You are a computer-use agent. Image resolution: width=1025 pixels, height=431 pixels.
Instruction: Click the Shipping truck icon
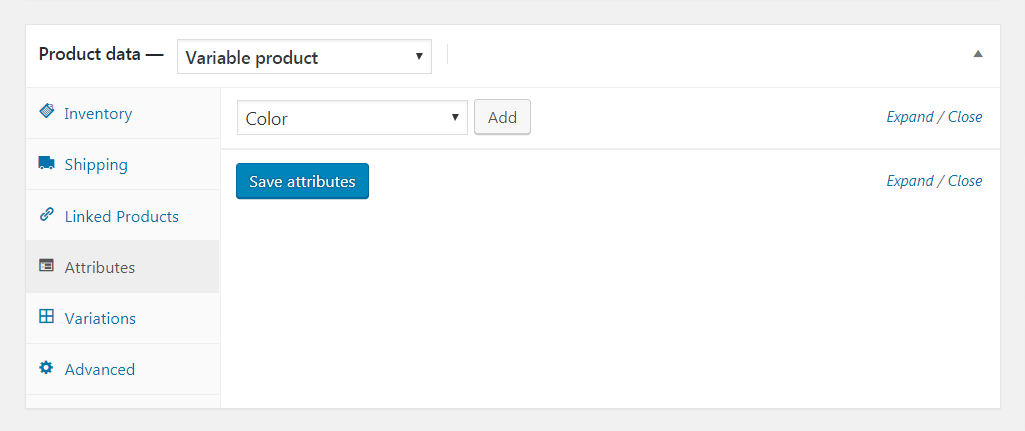[46, 163]
